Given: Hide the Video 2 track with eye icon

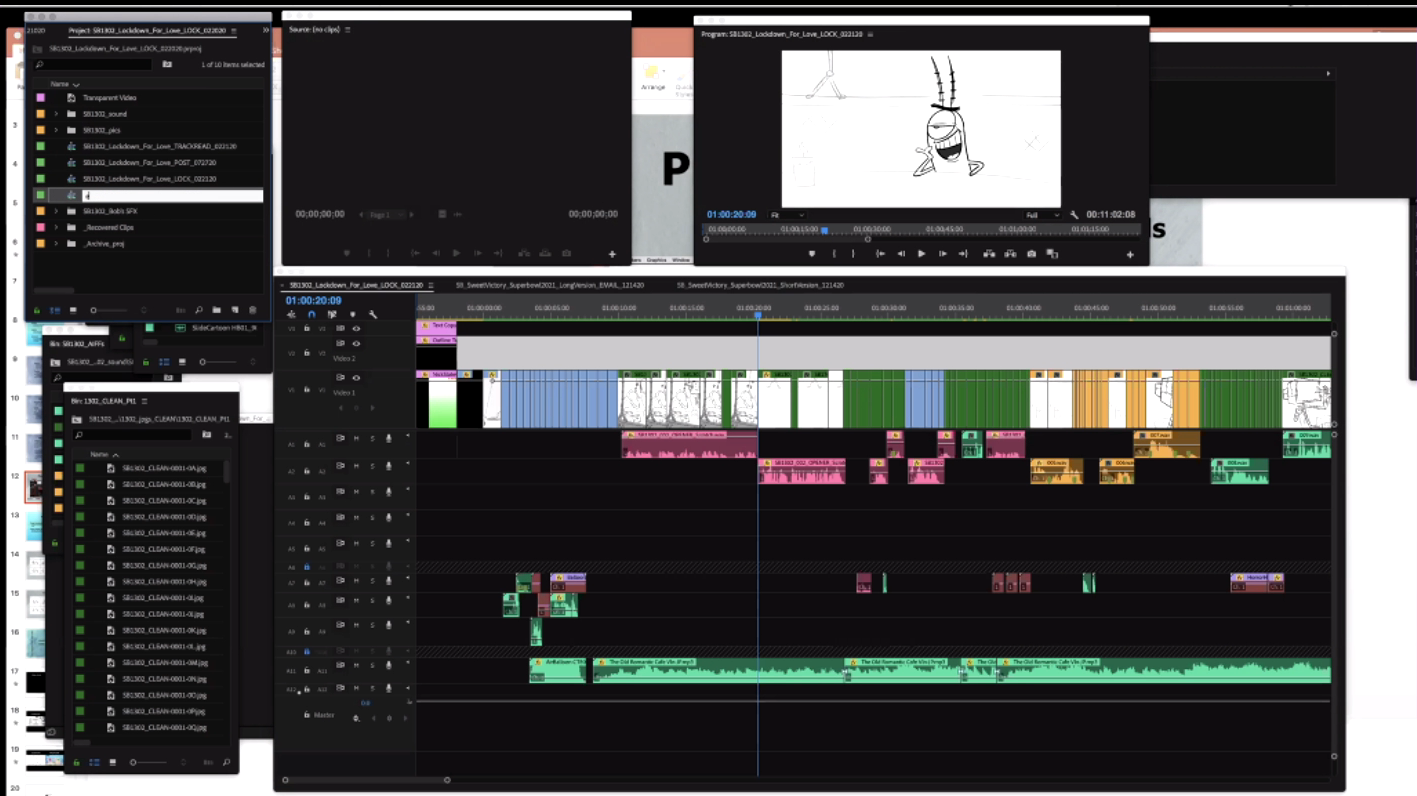Looking at the screenshot, I should [x=356, y=343].
